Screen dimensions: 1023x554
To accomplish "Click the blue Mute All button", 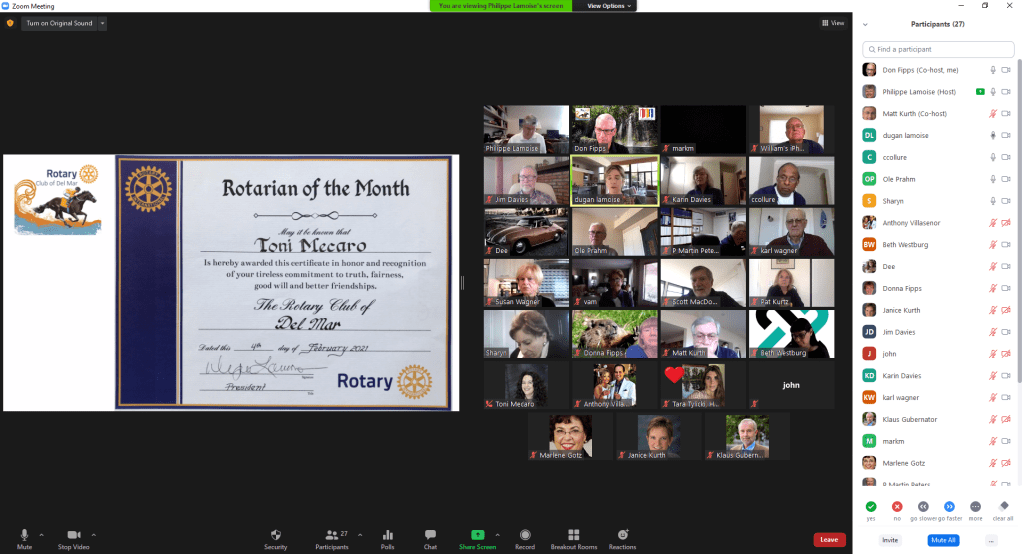I will click(x=943, y=540).
